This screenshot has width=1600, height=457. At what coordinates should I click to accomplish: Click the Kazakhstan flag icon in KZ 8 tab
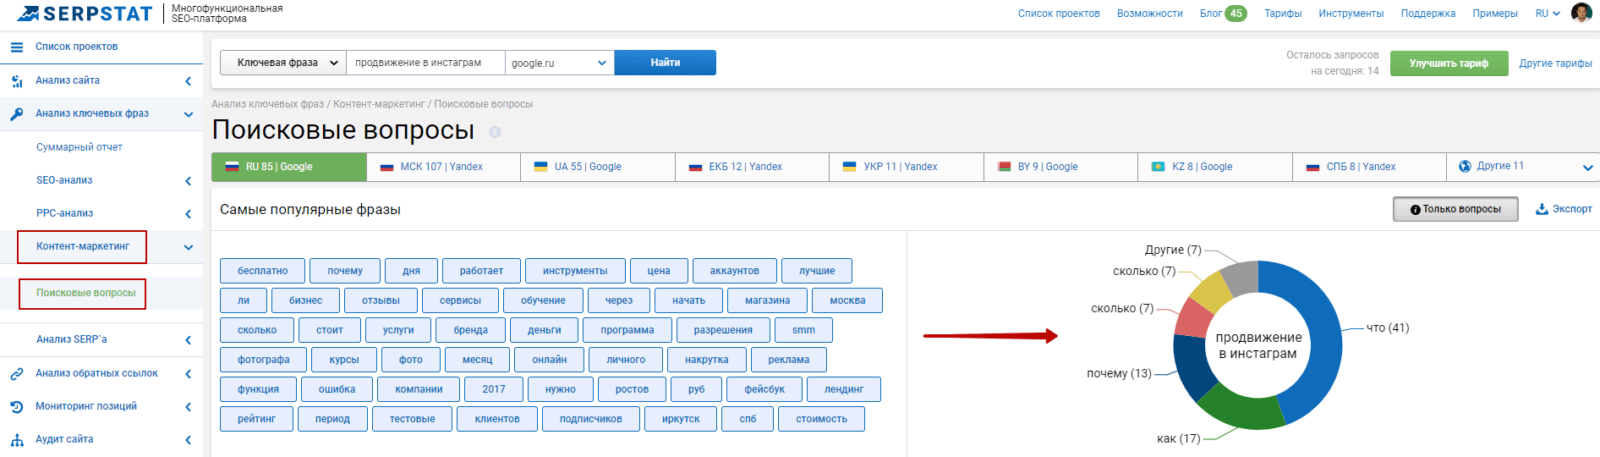coord(1158,167)
